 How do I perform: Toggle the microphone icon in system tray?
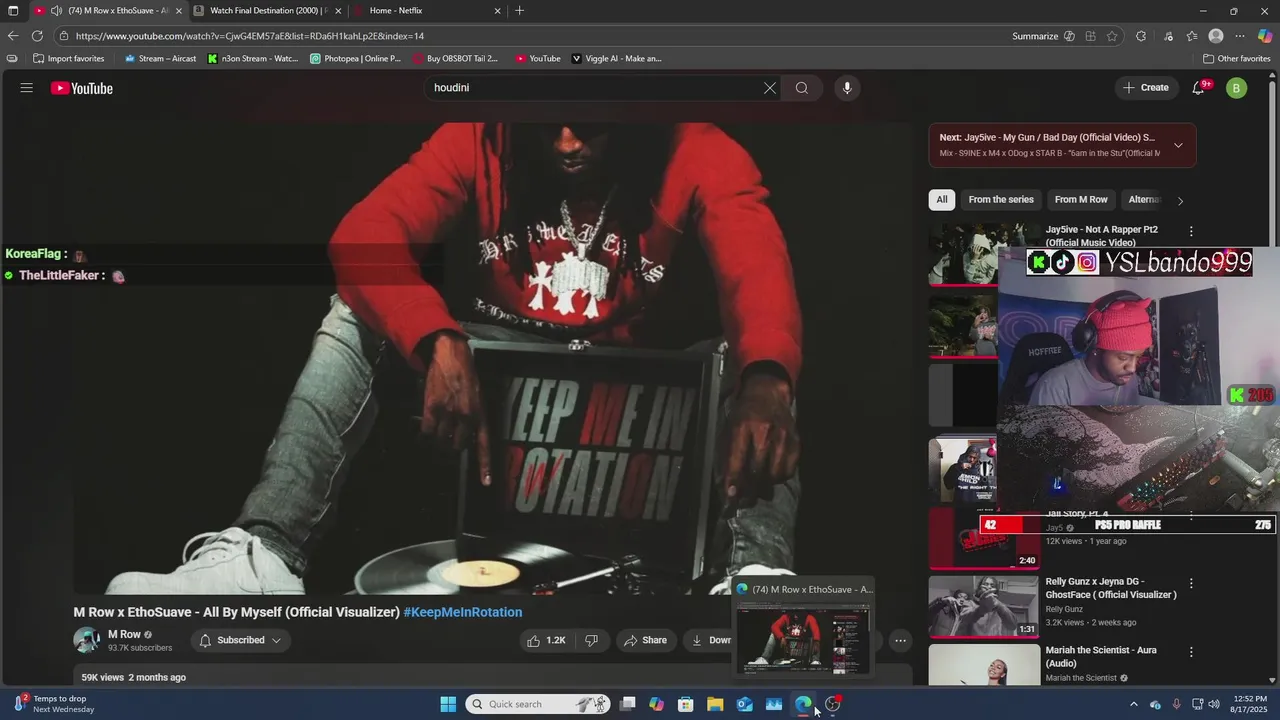pyautogui.click(x=1176, y=704)
